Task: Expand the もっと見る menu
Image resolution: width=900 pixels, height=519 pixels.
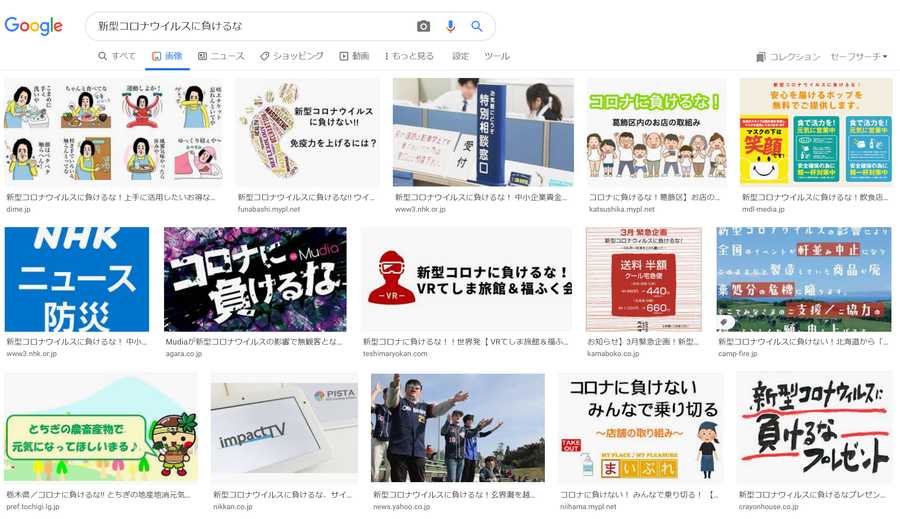Action: [x=409, y=56]
